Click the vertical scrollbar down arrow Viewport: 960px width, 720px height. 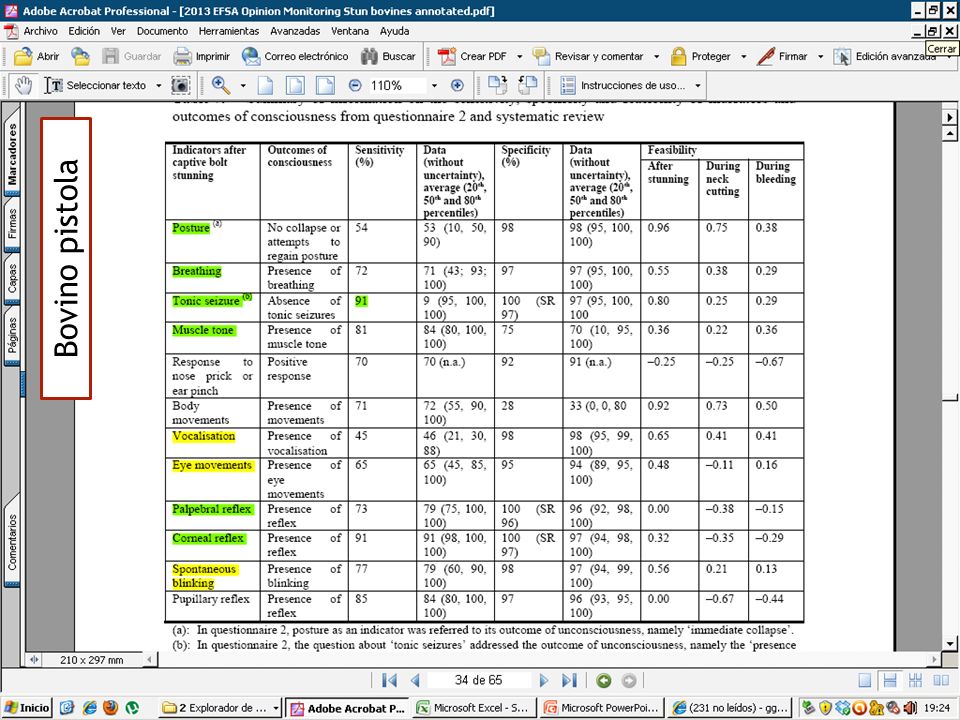coord(950,643)
